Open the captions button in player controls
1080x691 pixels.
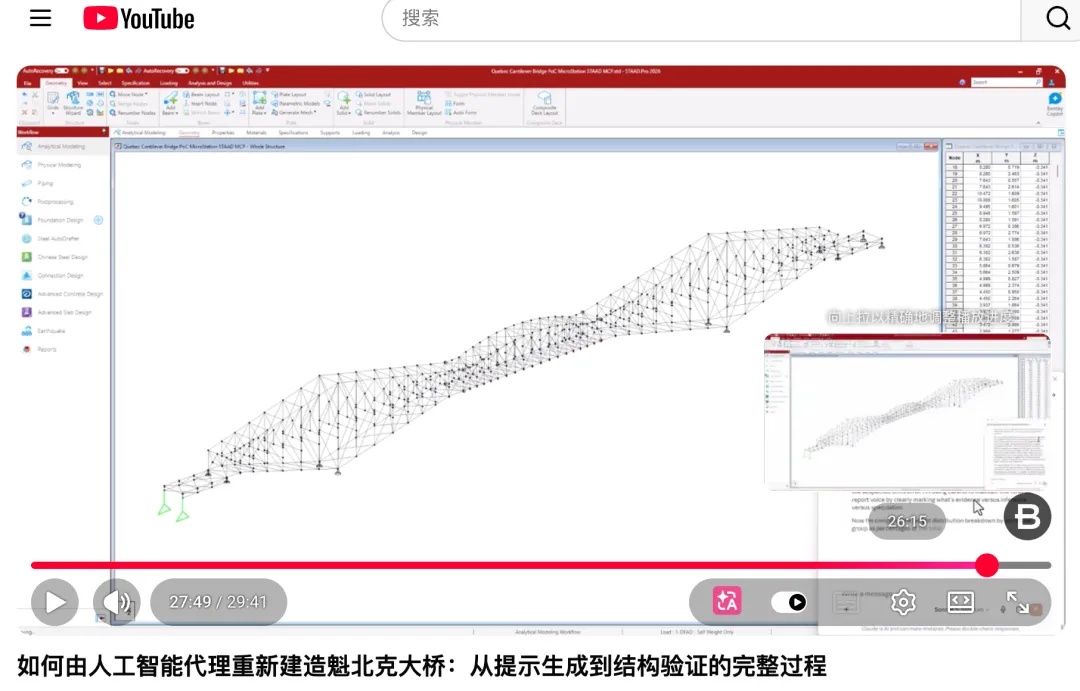(846, 602)
